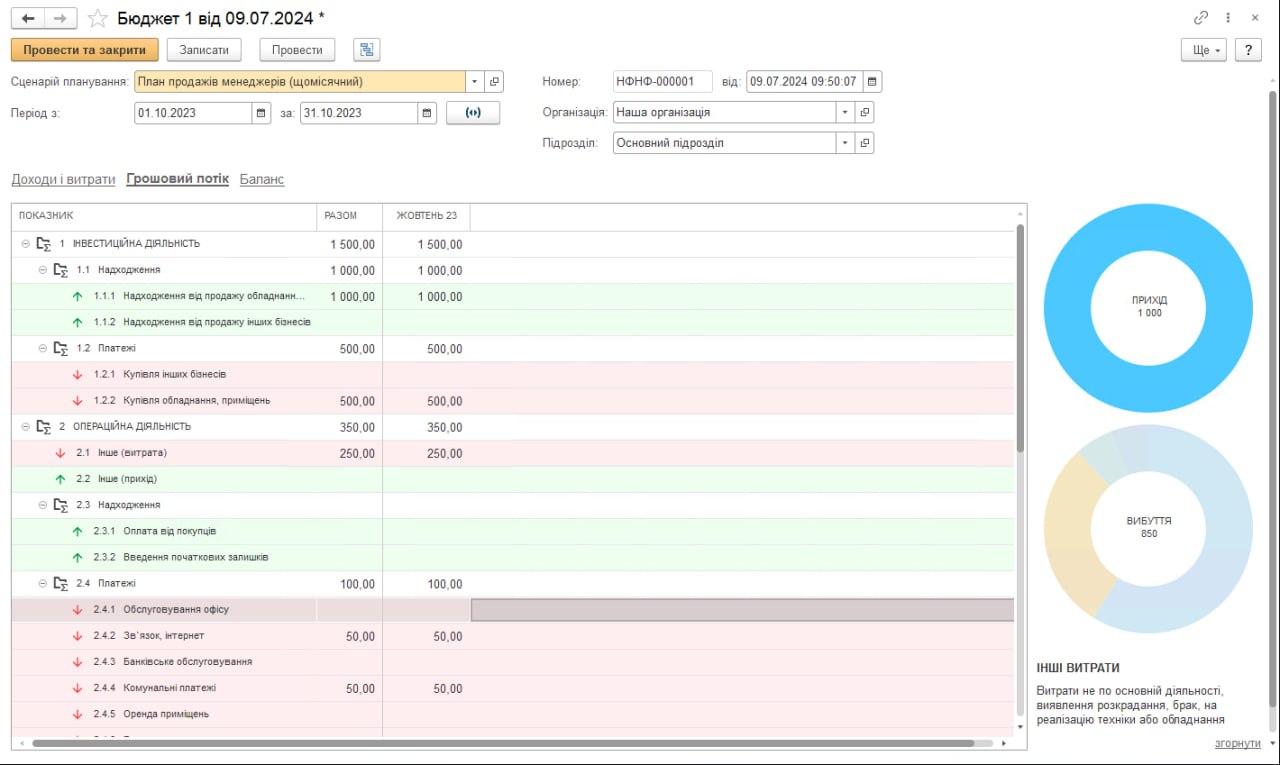Click green arrow of Інше (прихід) row
This screenshot has height=765, width=1280.
[60, 479]
